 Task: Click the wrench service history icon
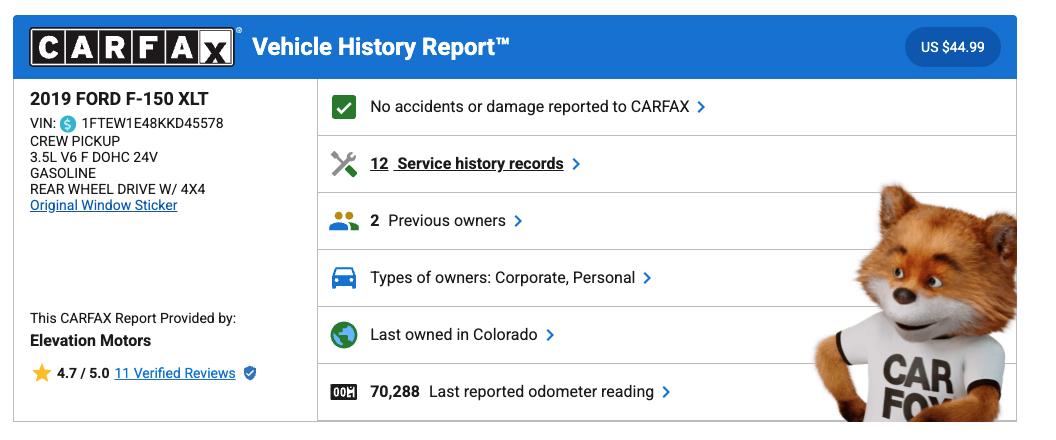click(x=344, y=164)
